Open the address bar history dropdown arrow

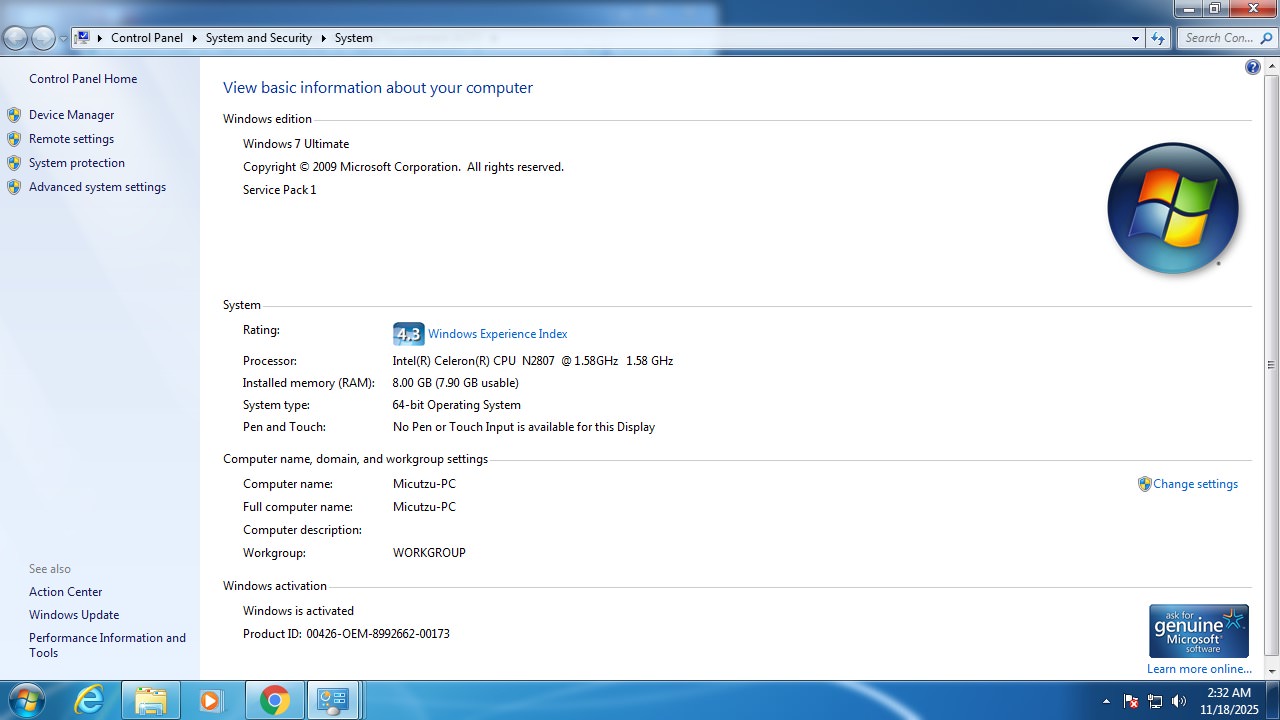coord(1135,38)
